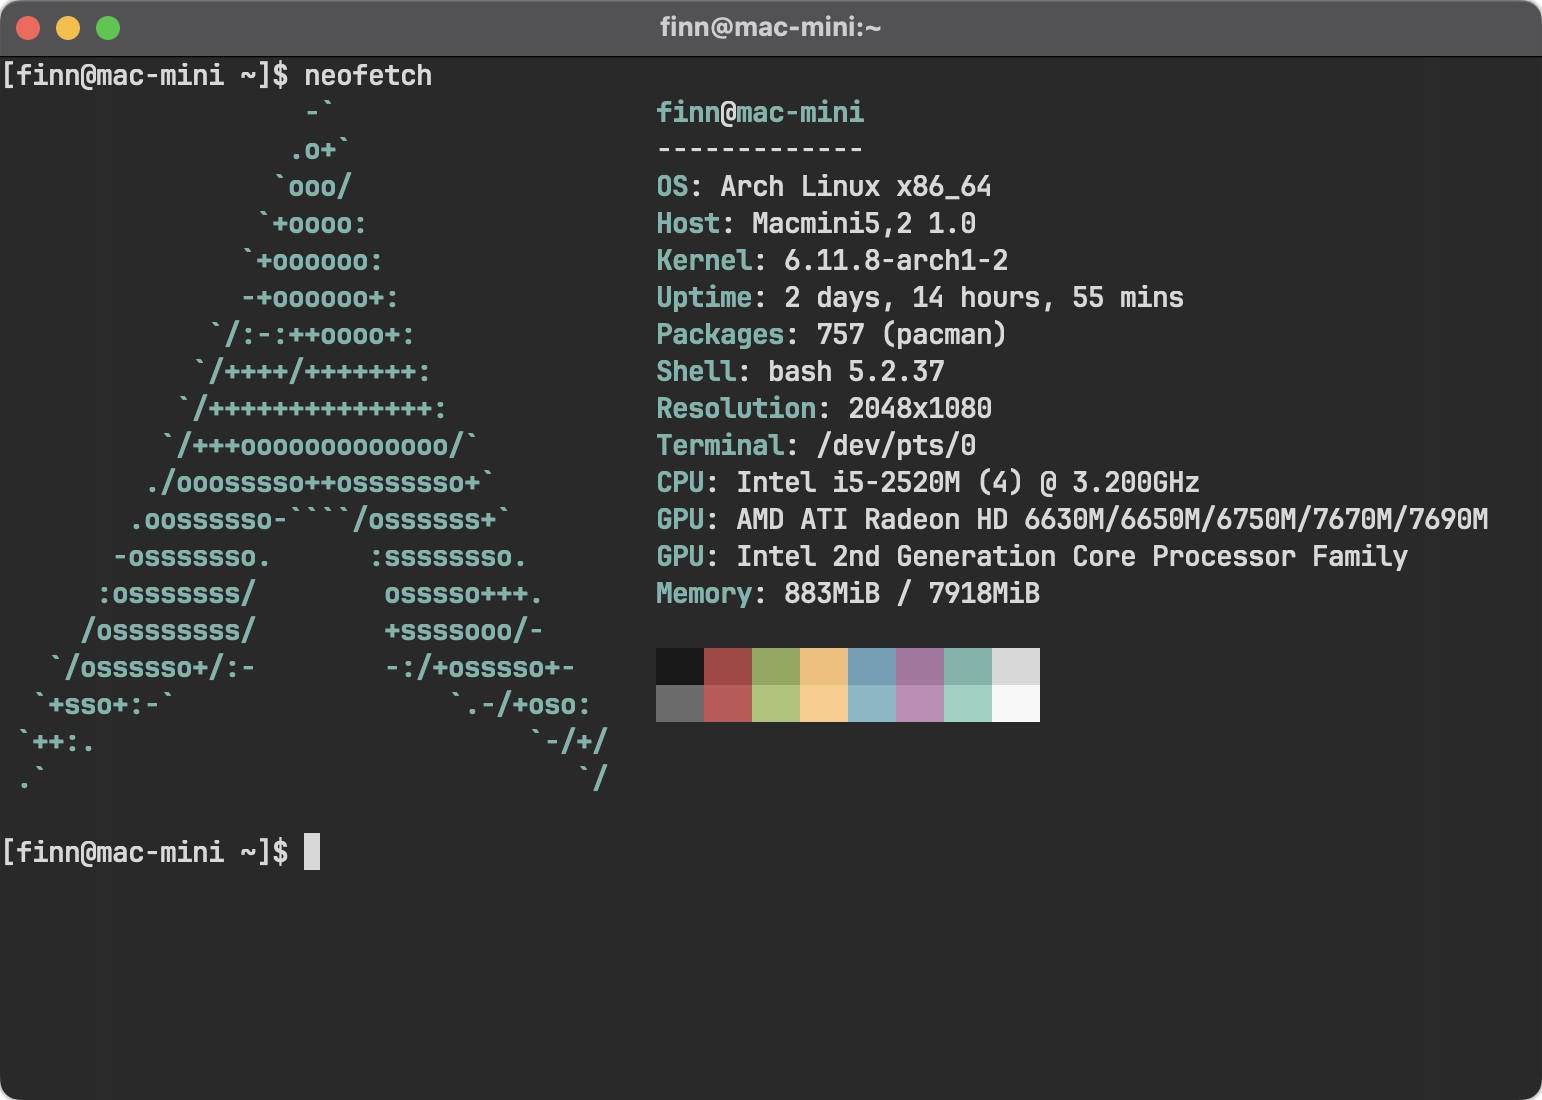Click the light green swatch in bottom row
Image resolution: width=1542 pixels, height=1100 pixels.
point(776,703)
